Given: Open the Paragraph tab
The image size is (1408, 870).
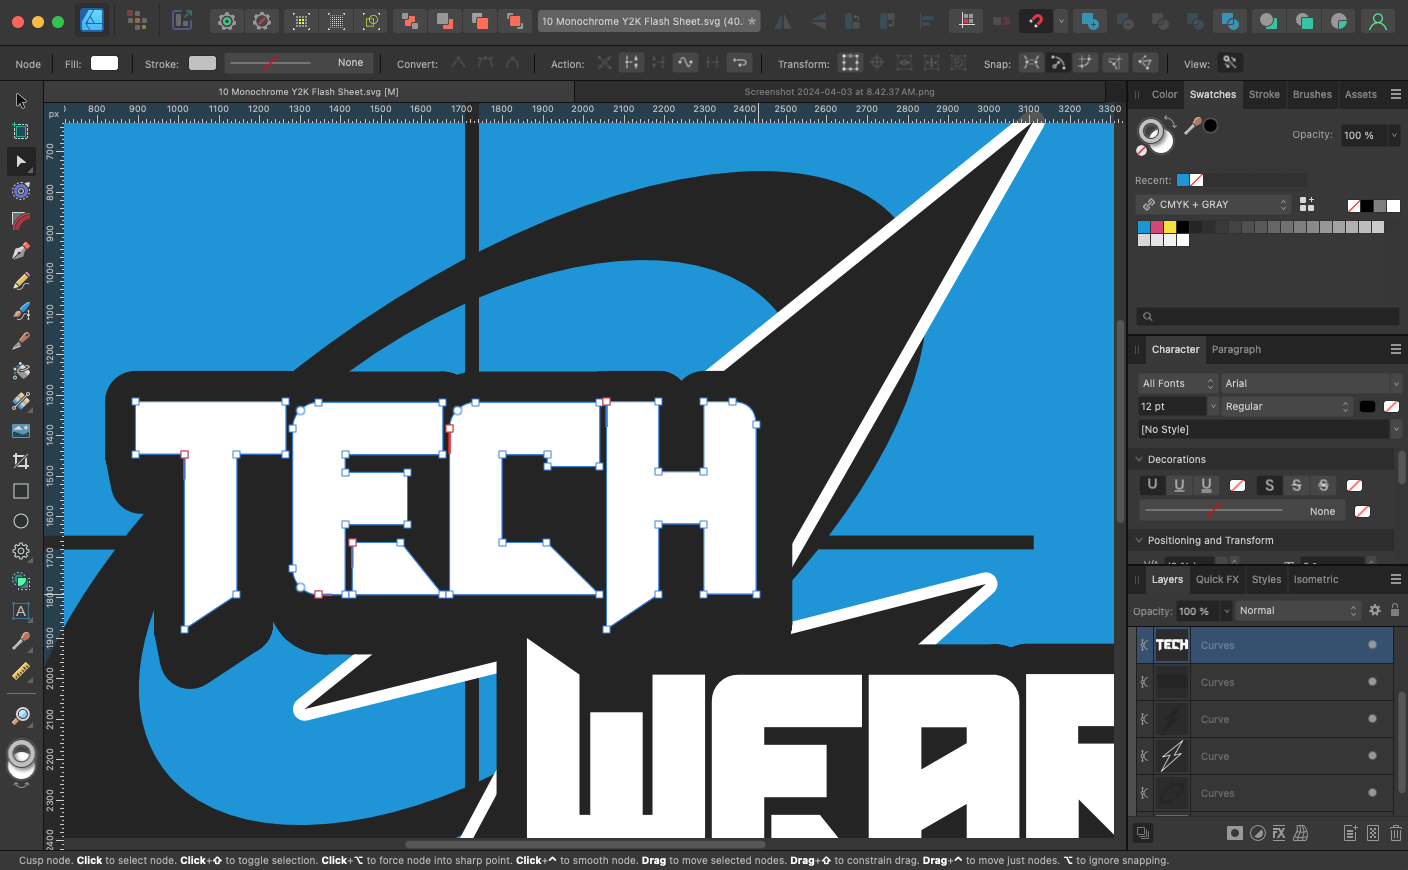Looking at the screenshot, I should coord(1236,349).
